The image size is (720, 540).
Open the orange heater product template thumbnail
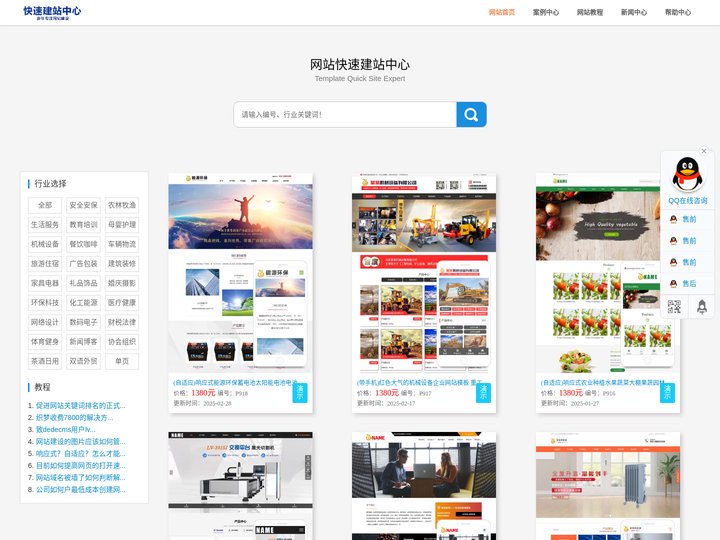(608, 486)
